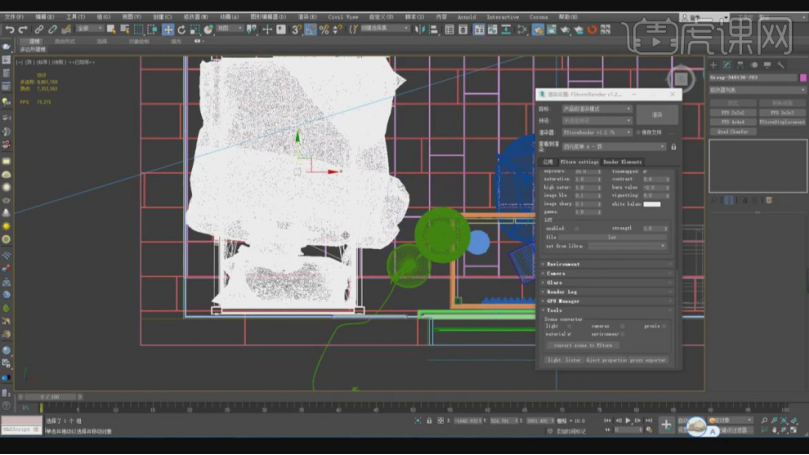The width and height of the screenshot is (809, 455).
Task: Open the Interactive menu
Action: pos(503,17)
